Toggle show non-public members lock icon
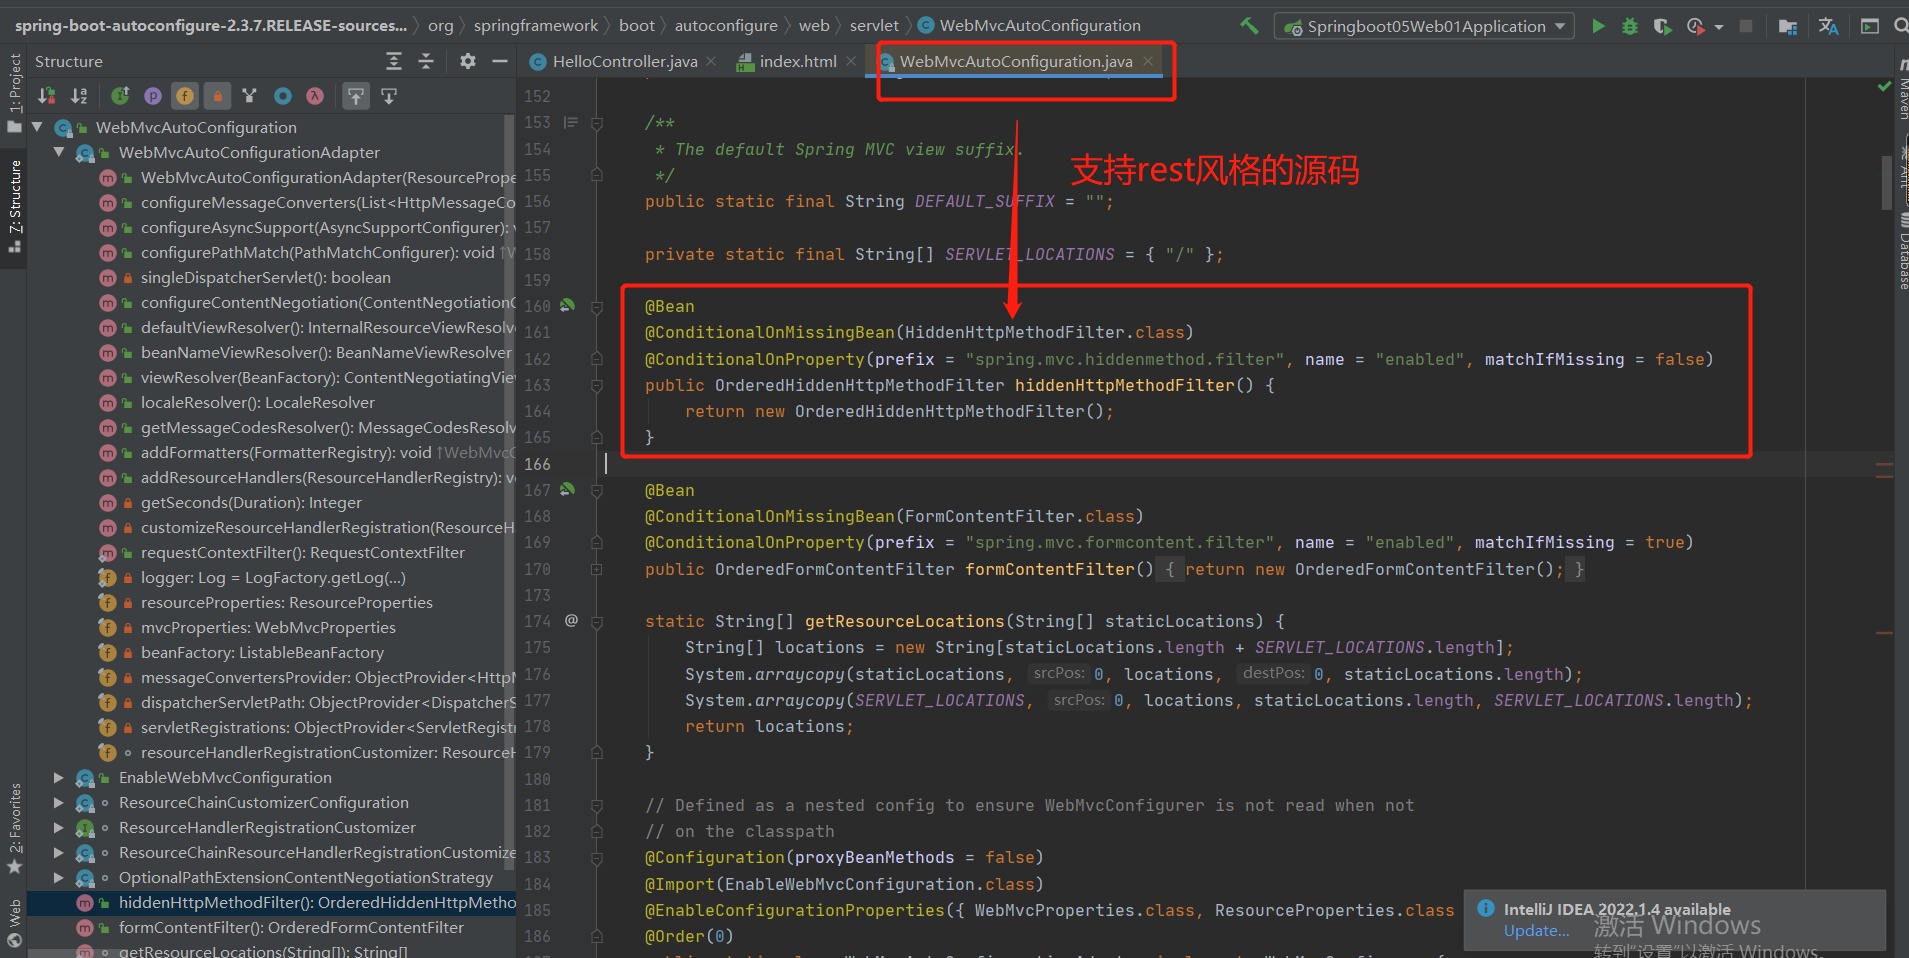Screen dimensions: 1909x958 pos(217,96)
